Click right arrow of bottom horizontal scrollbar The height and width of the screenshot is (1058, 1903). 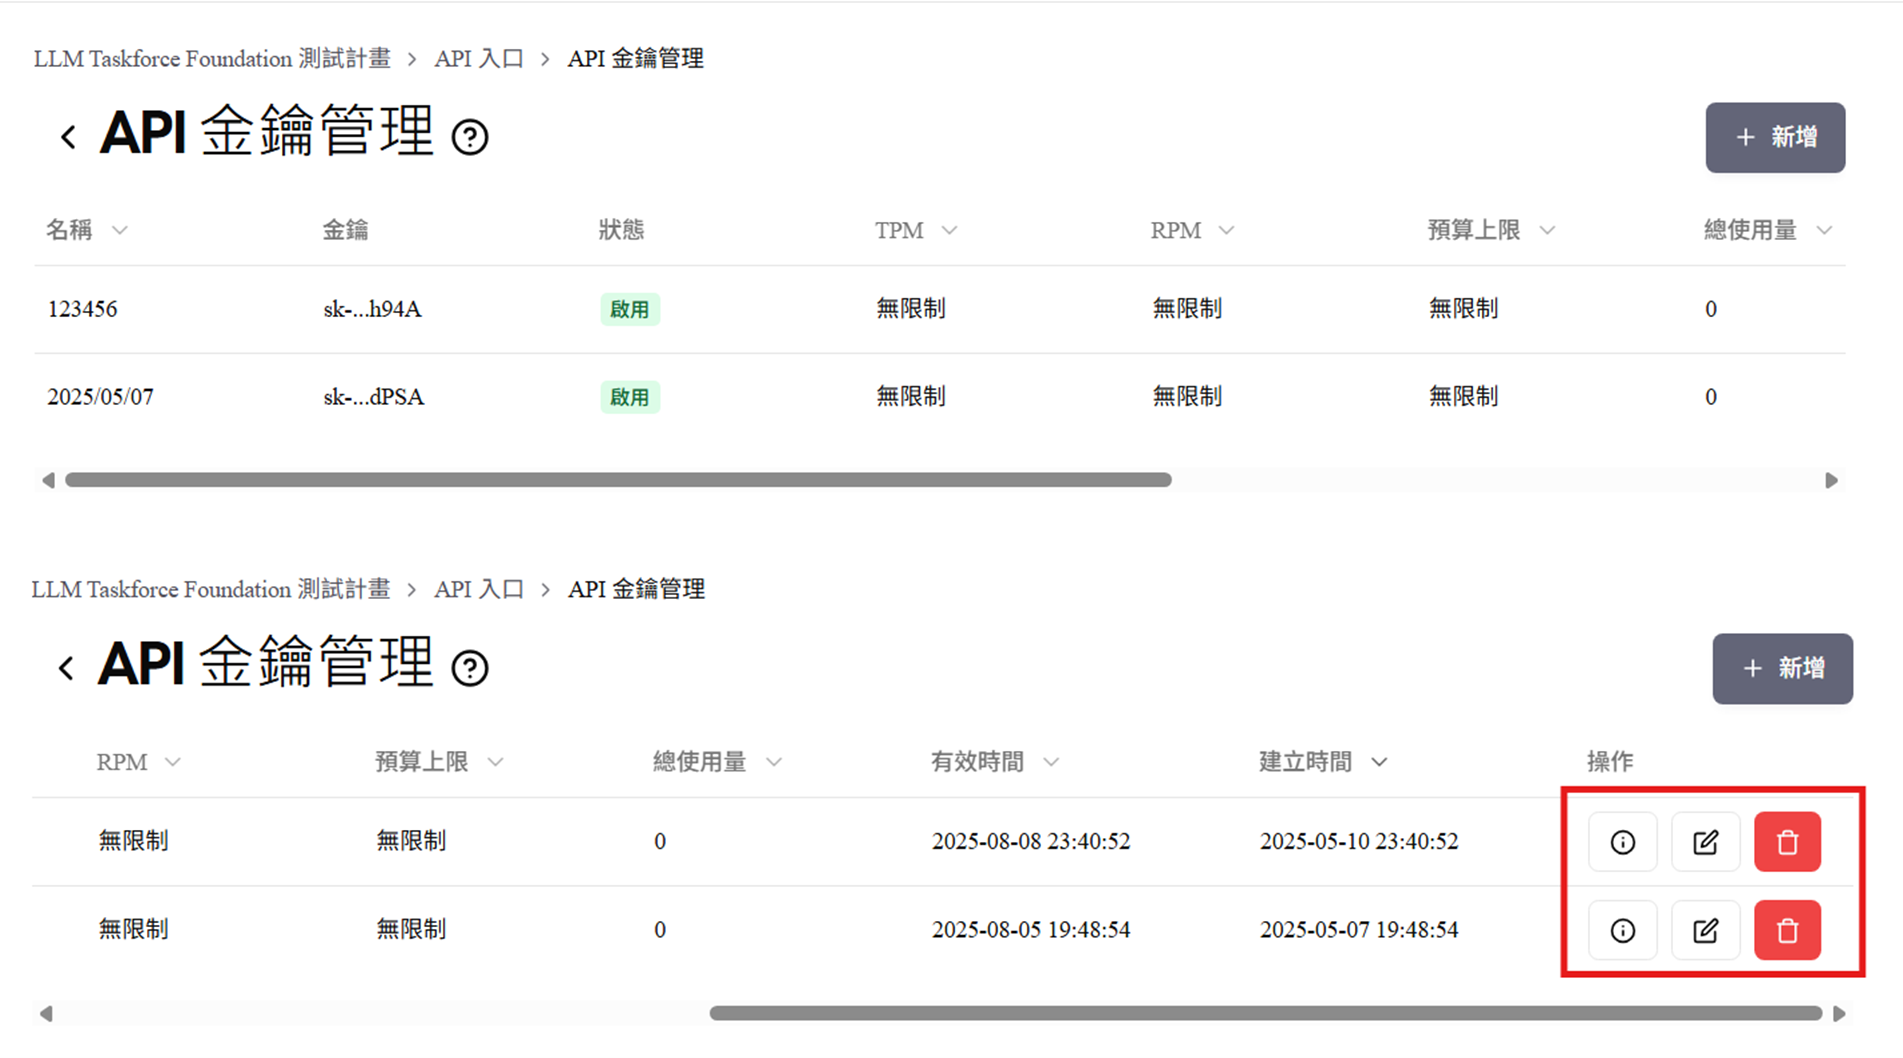(1839, 1013)
